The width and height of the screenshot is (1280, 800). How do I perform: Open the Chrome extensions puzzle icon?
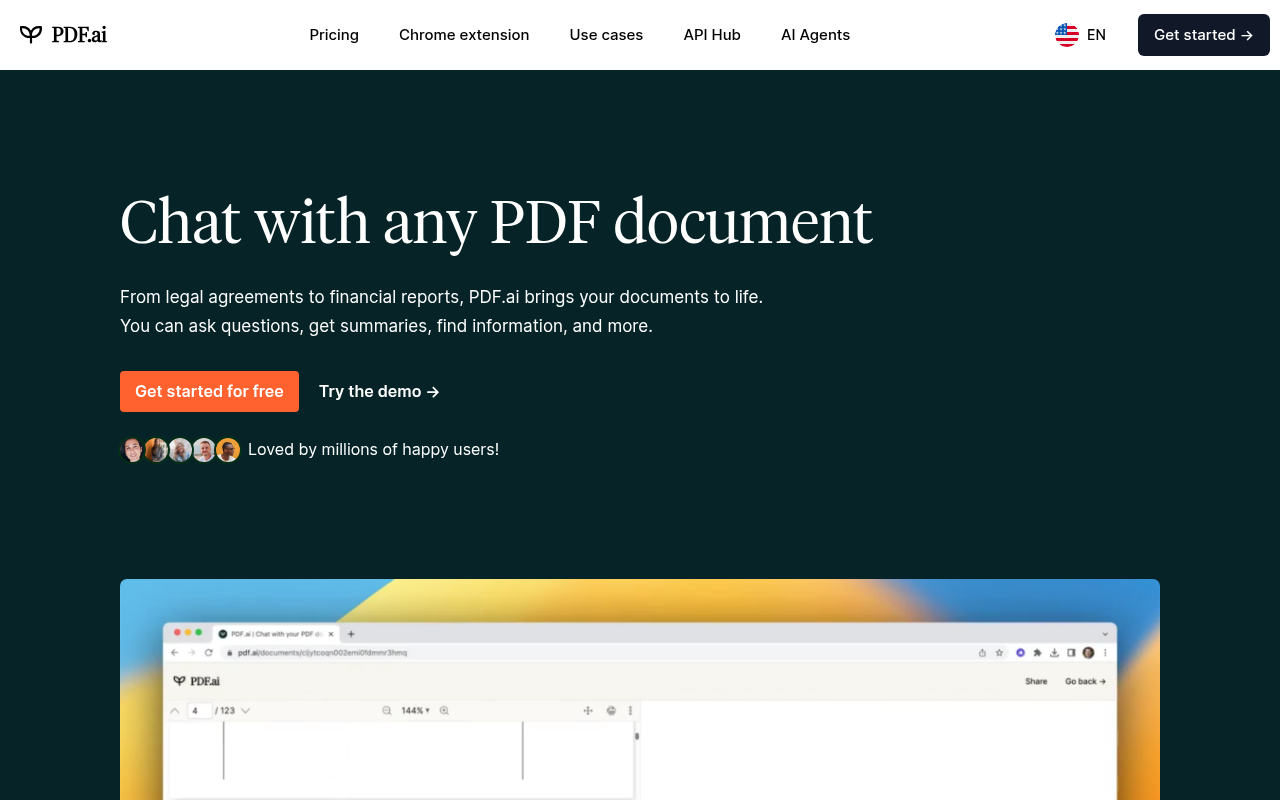coord(1036,652)
